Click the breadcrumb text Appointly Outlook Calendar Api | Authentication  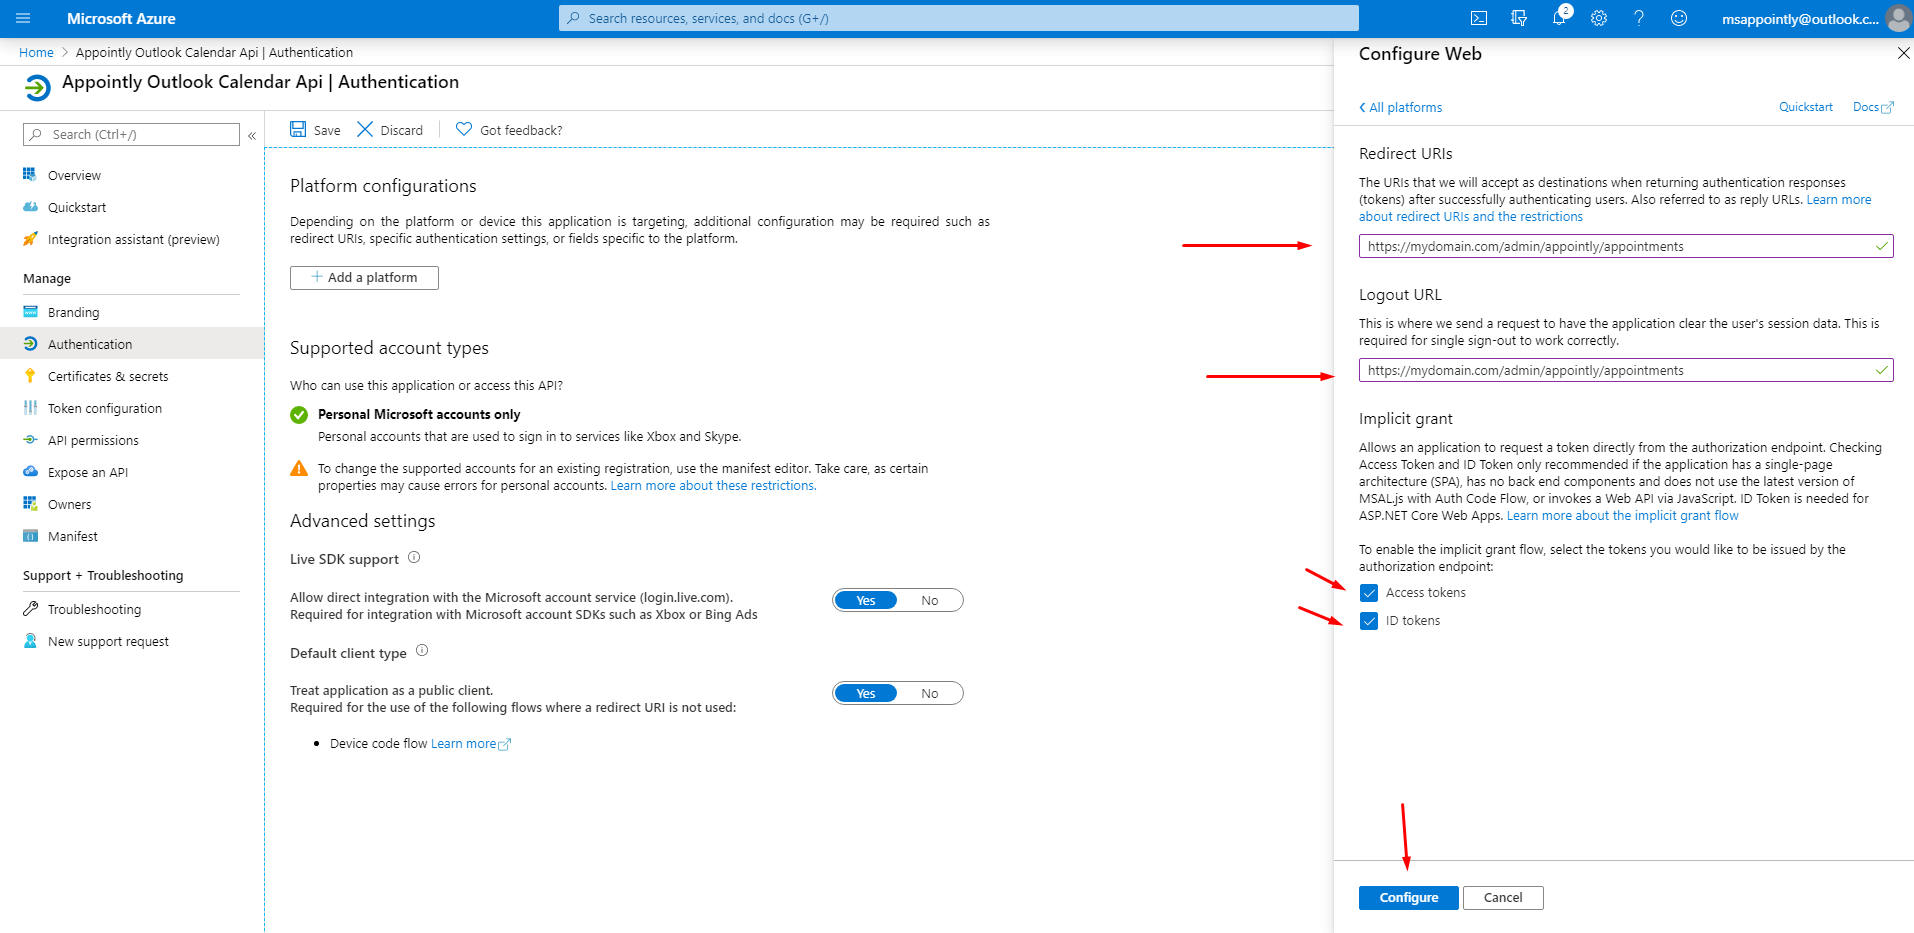click(214, 52)
